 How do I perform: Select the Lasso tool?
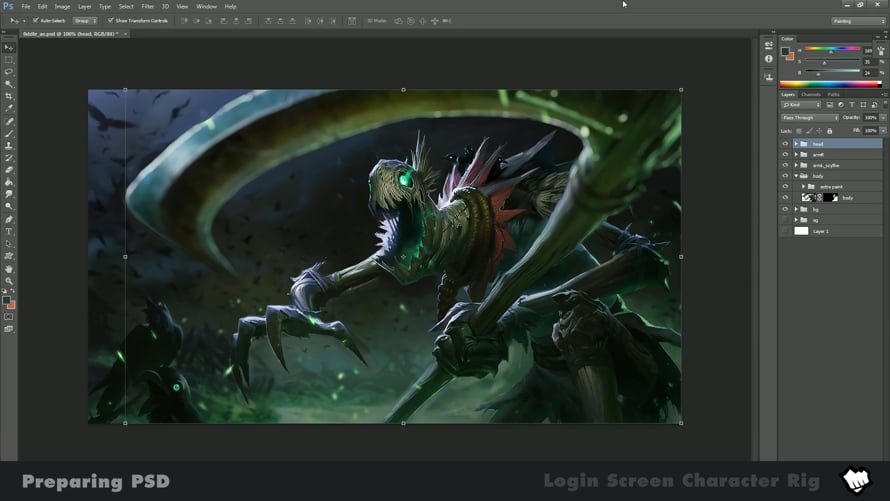(x=9, y=72)
